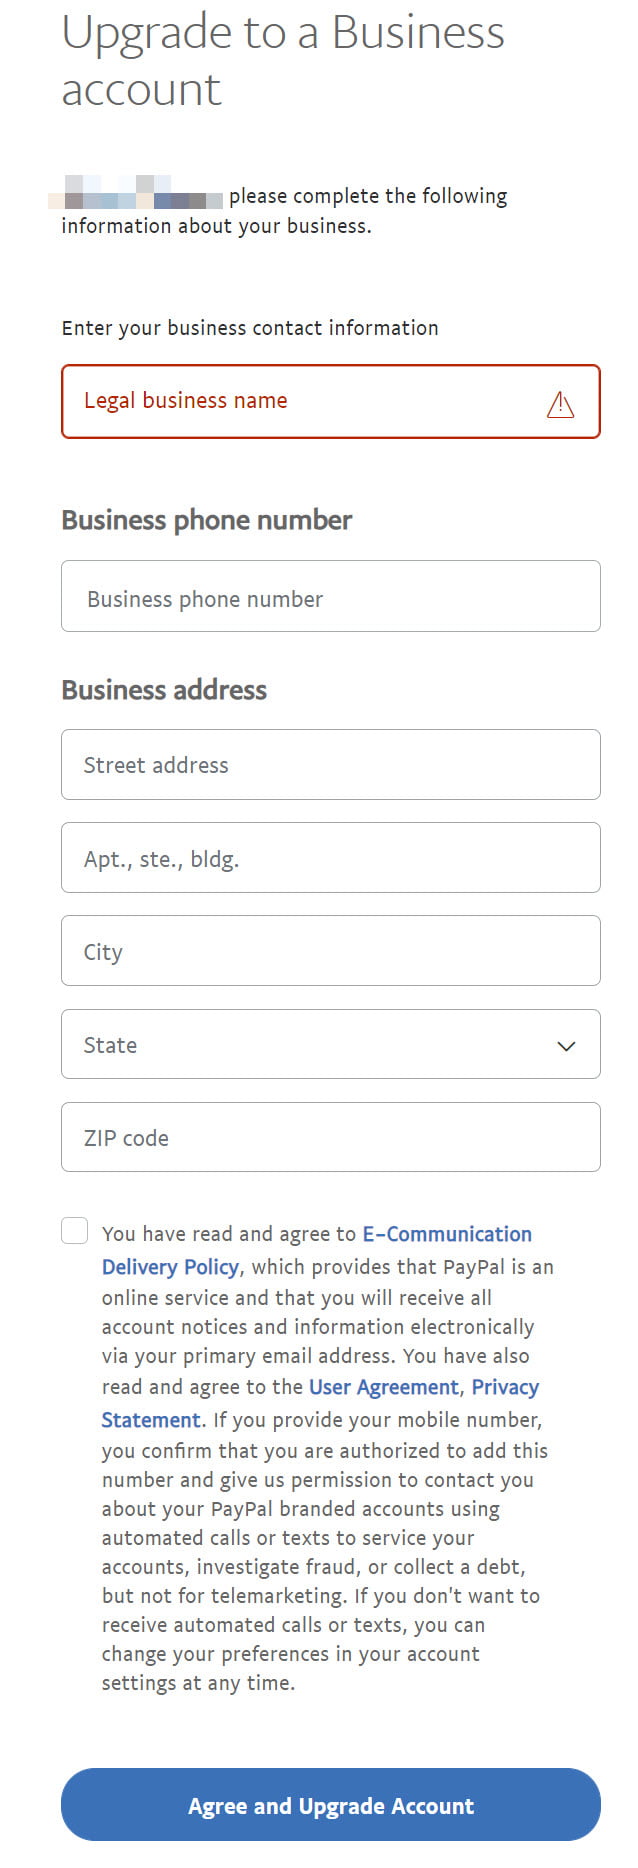Click the Business address section heading
This screenshot has height=1868, width=638.
(x=164, y=690)
